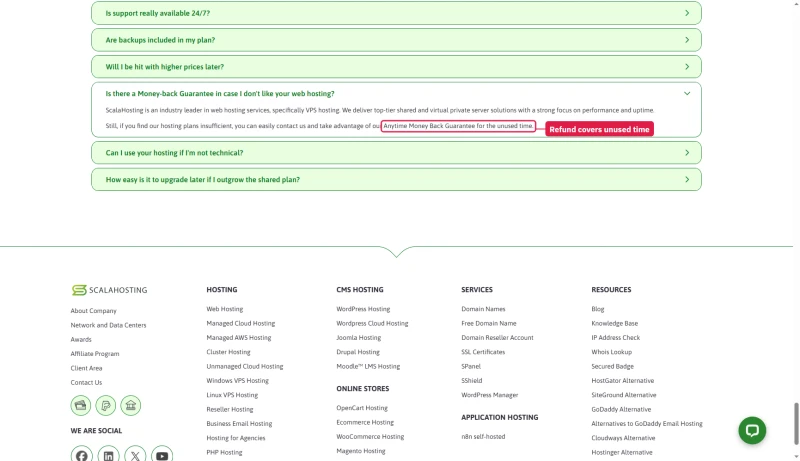This screenshot has width=800, height=461.
Task: Open Web Hosting link
Action: [224, 309]
